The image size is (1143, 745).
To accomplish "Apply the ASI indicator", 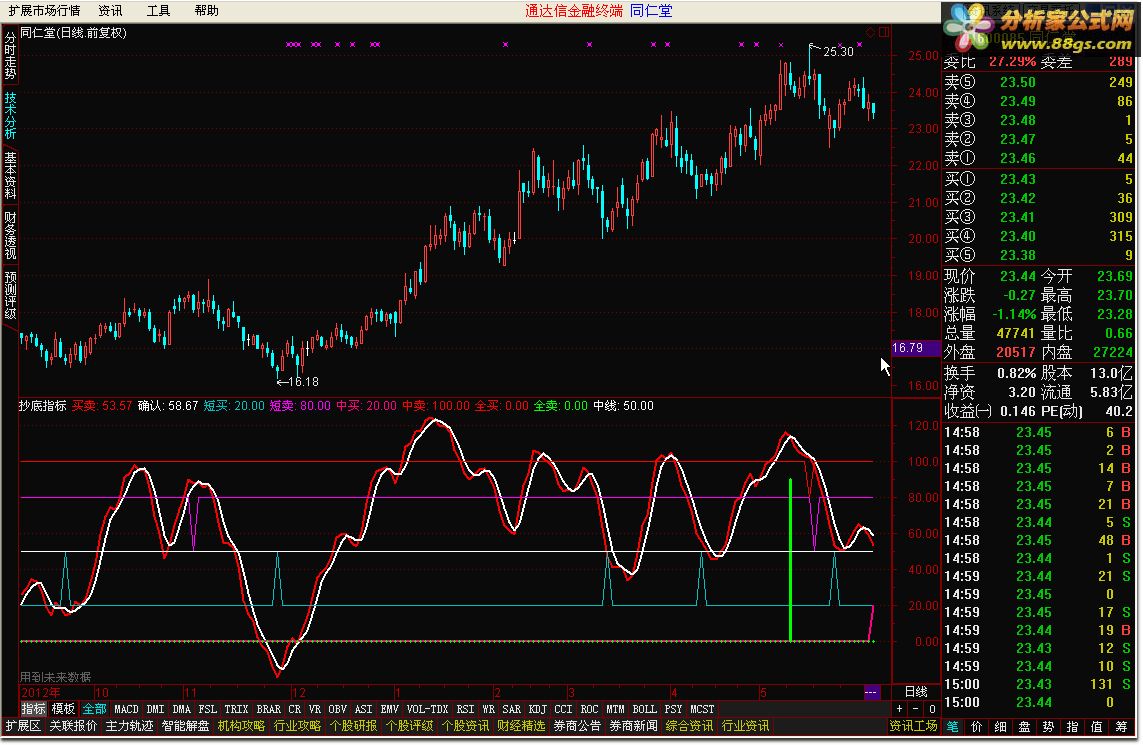I will 363,709.
